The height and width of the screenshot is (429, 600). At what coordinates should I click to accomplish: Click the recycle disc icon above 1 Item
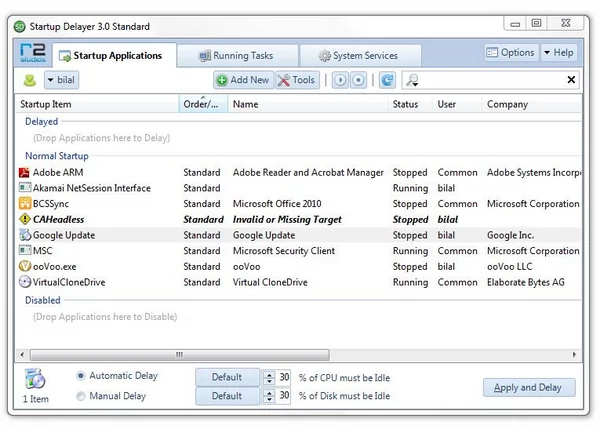35,379
